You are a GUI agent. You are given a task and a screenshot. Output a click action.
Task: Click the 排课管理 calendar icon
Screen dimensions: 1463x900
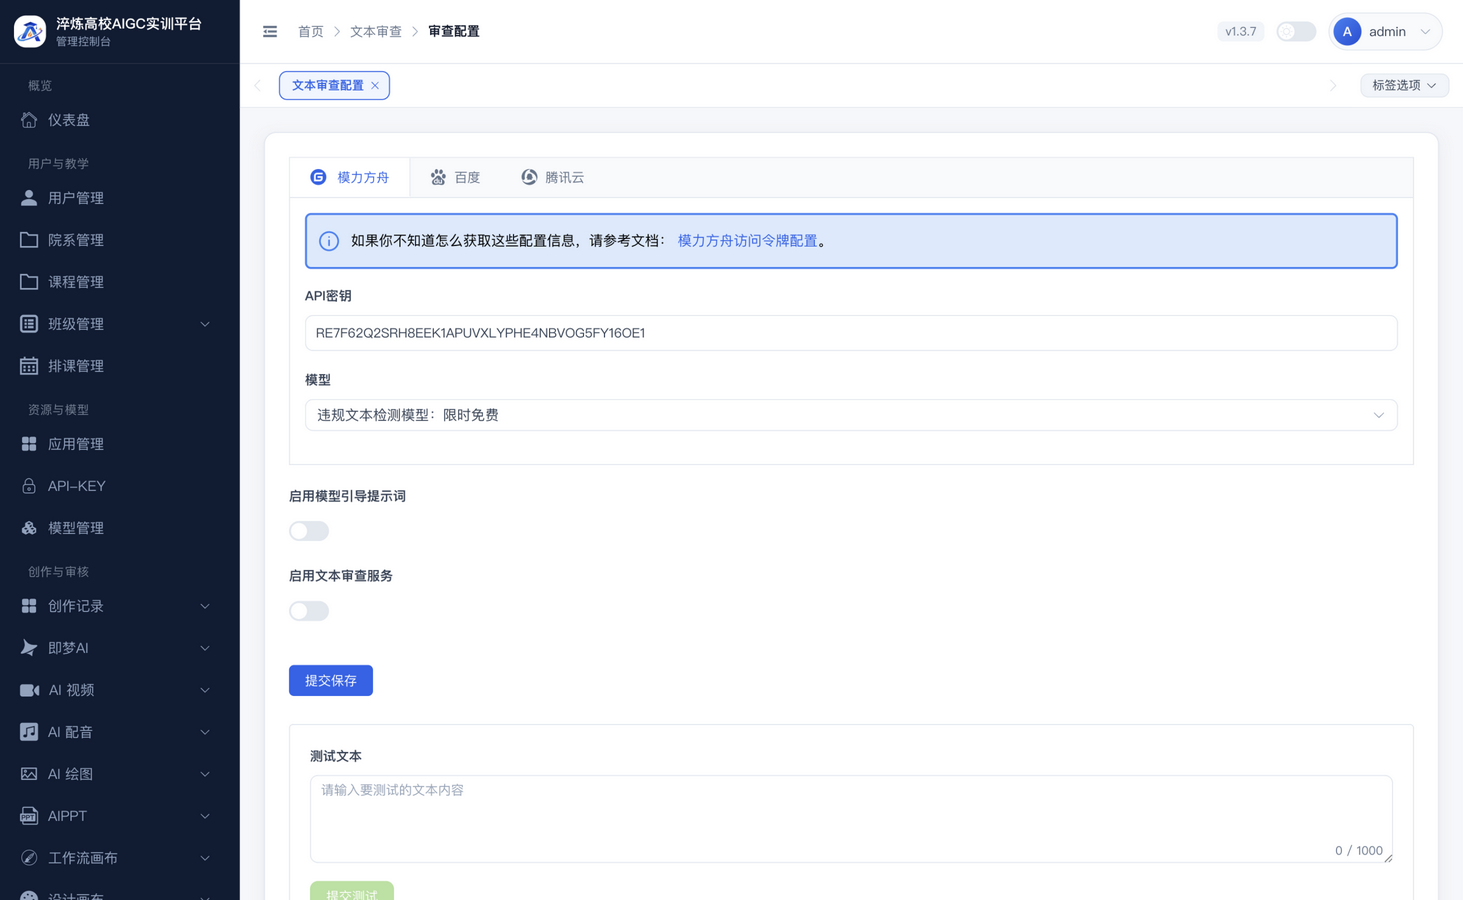point(29,366)
